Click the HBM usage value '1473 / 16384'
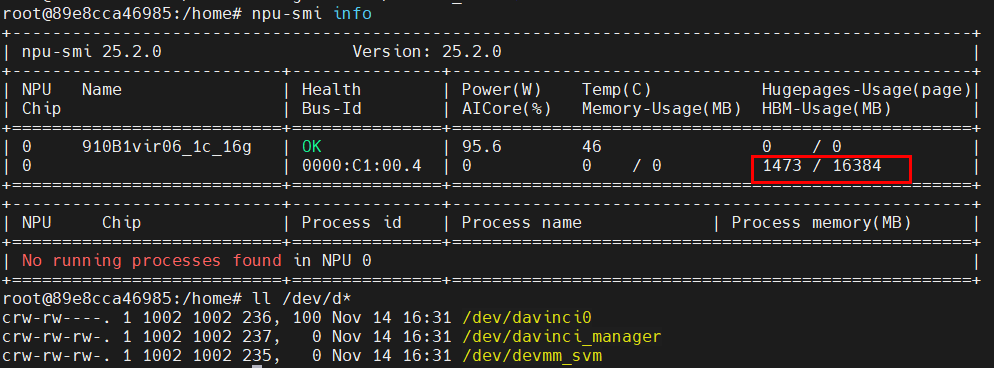Image resolution: width=994 pixels, height=368 pixels. (822, 166)
